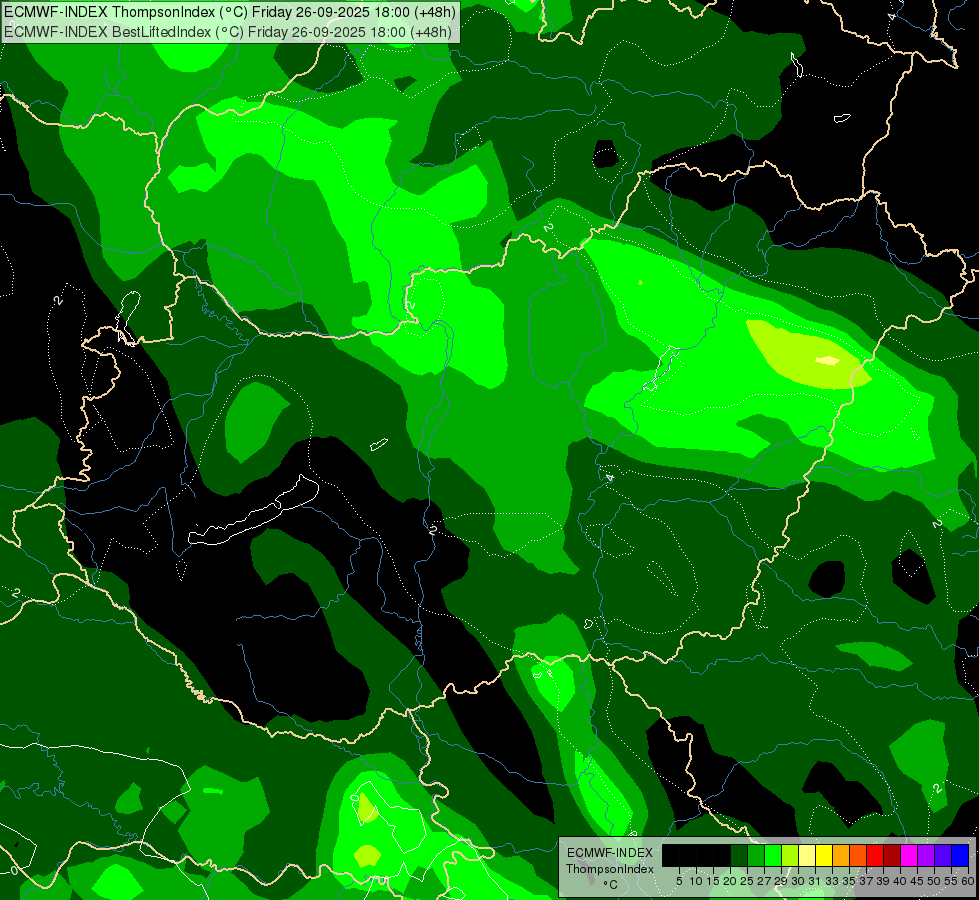
Task: Click the legend tick value 20
Action: pos(730,881)
